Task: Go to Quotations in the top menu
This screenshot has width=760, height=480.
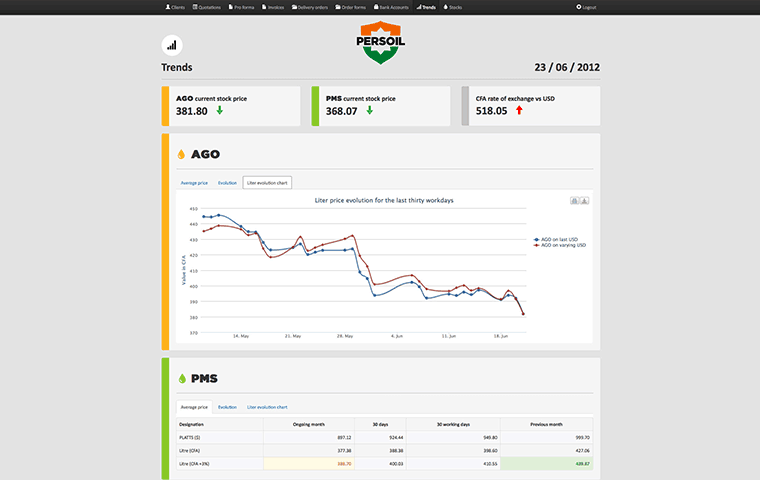Action: click(206, 7)
